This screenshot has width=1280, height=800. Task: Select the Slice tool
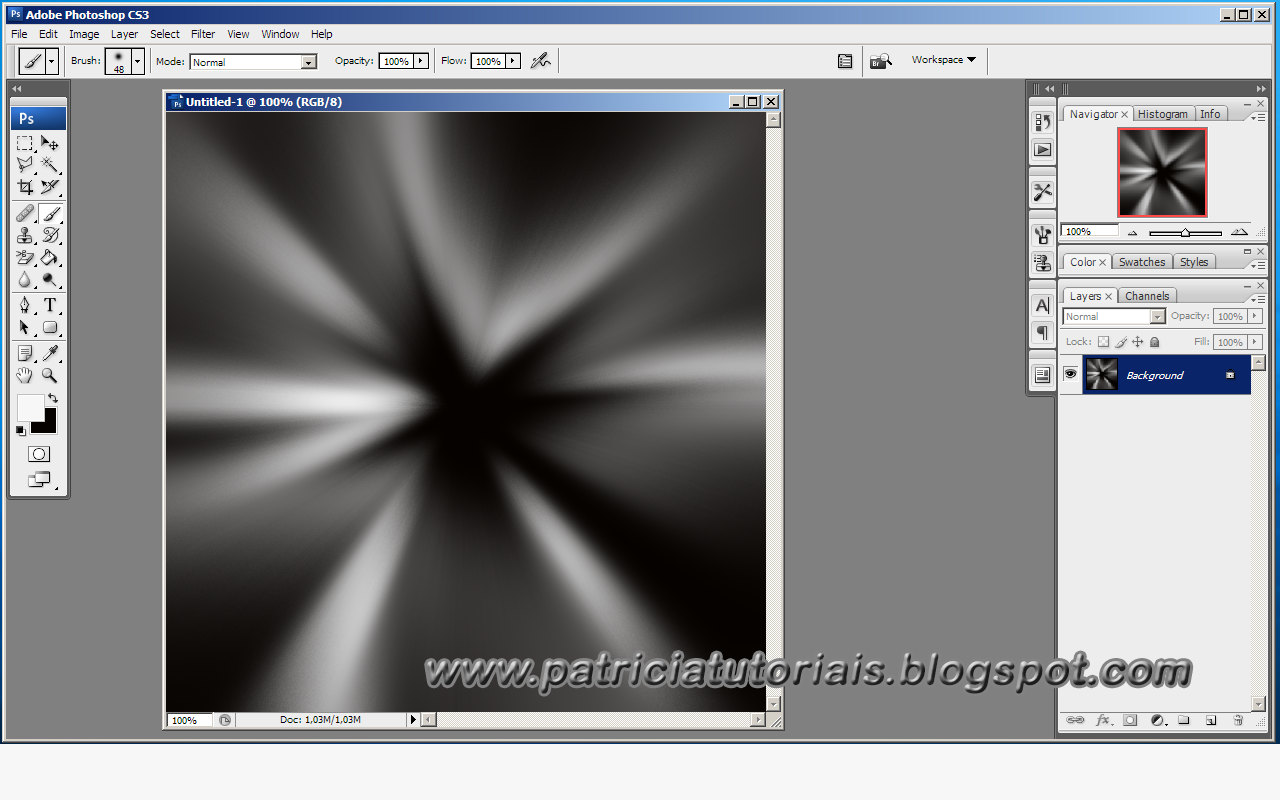[x=50, y=187]
